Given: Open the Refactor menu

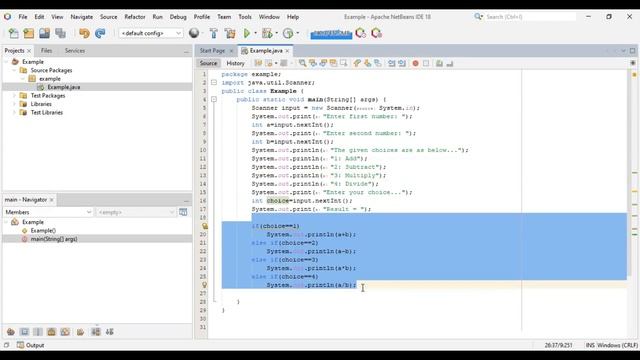Looking at the screenshot, I should 135,17.
